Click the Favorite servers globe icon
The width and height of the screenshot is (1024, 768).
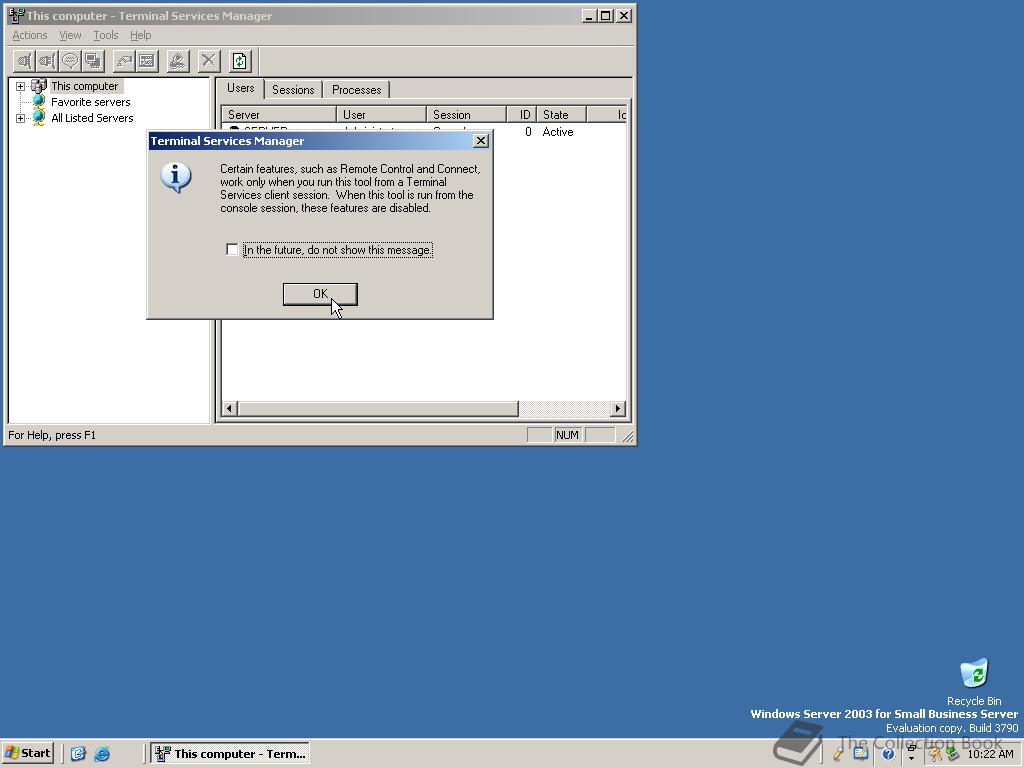tap(39, 102)
